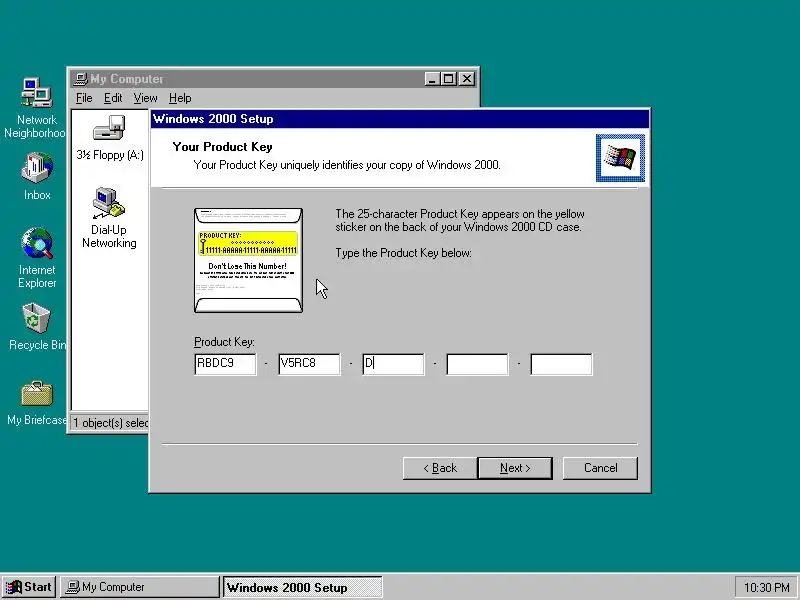This screenshot has height=600, width=800.
Task: Click the Back button in Setup
Action: (440, 468)
